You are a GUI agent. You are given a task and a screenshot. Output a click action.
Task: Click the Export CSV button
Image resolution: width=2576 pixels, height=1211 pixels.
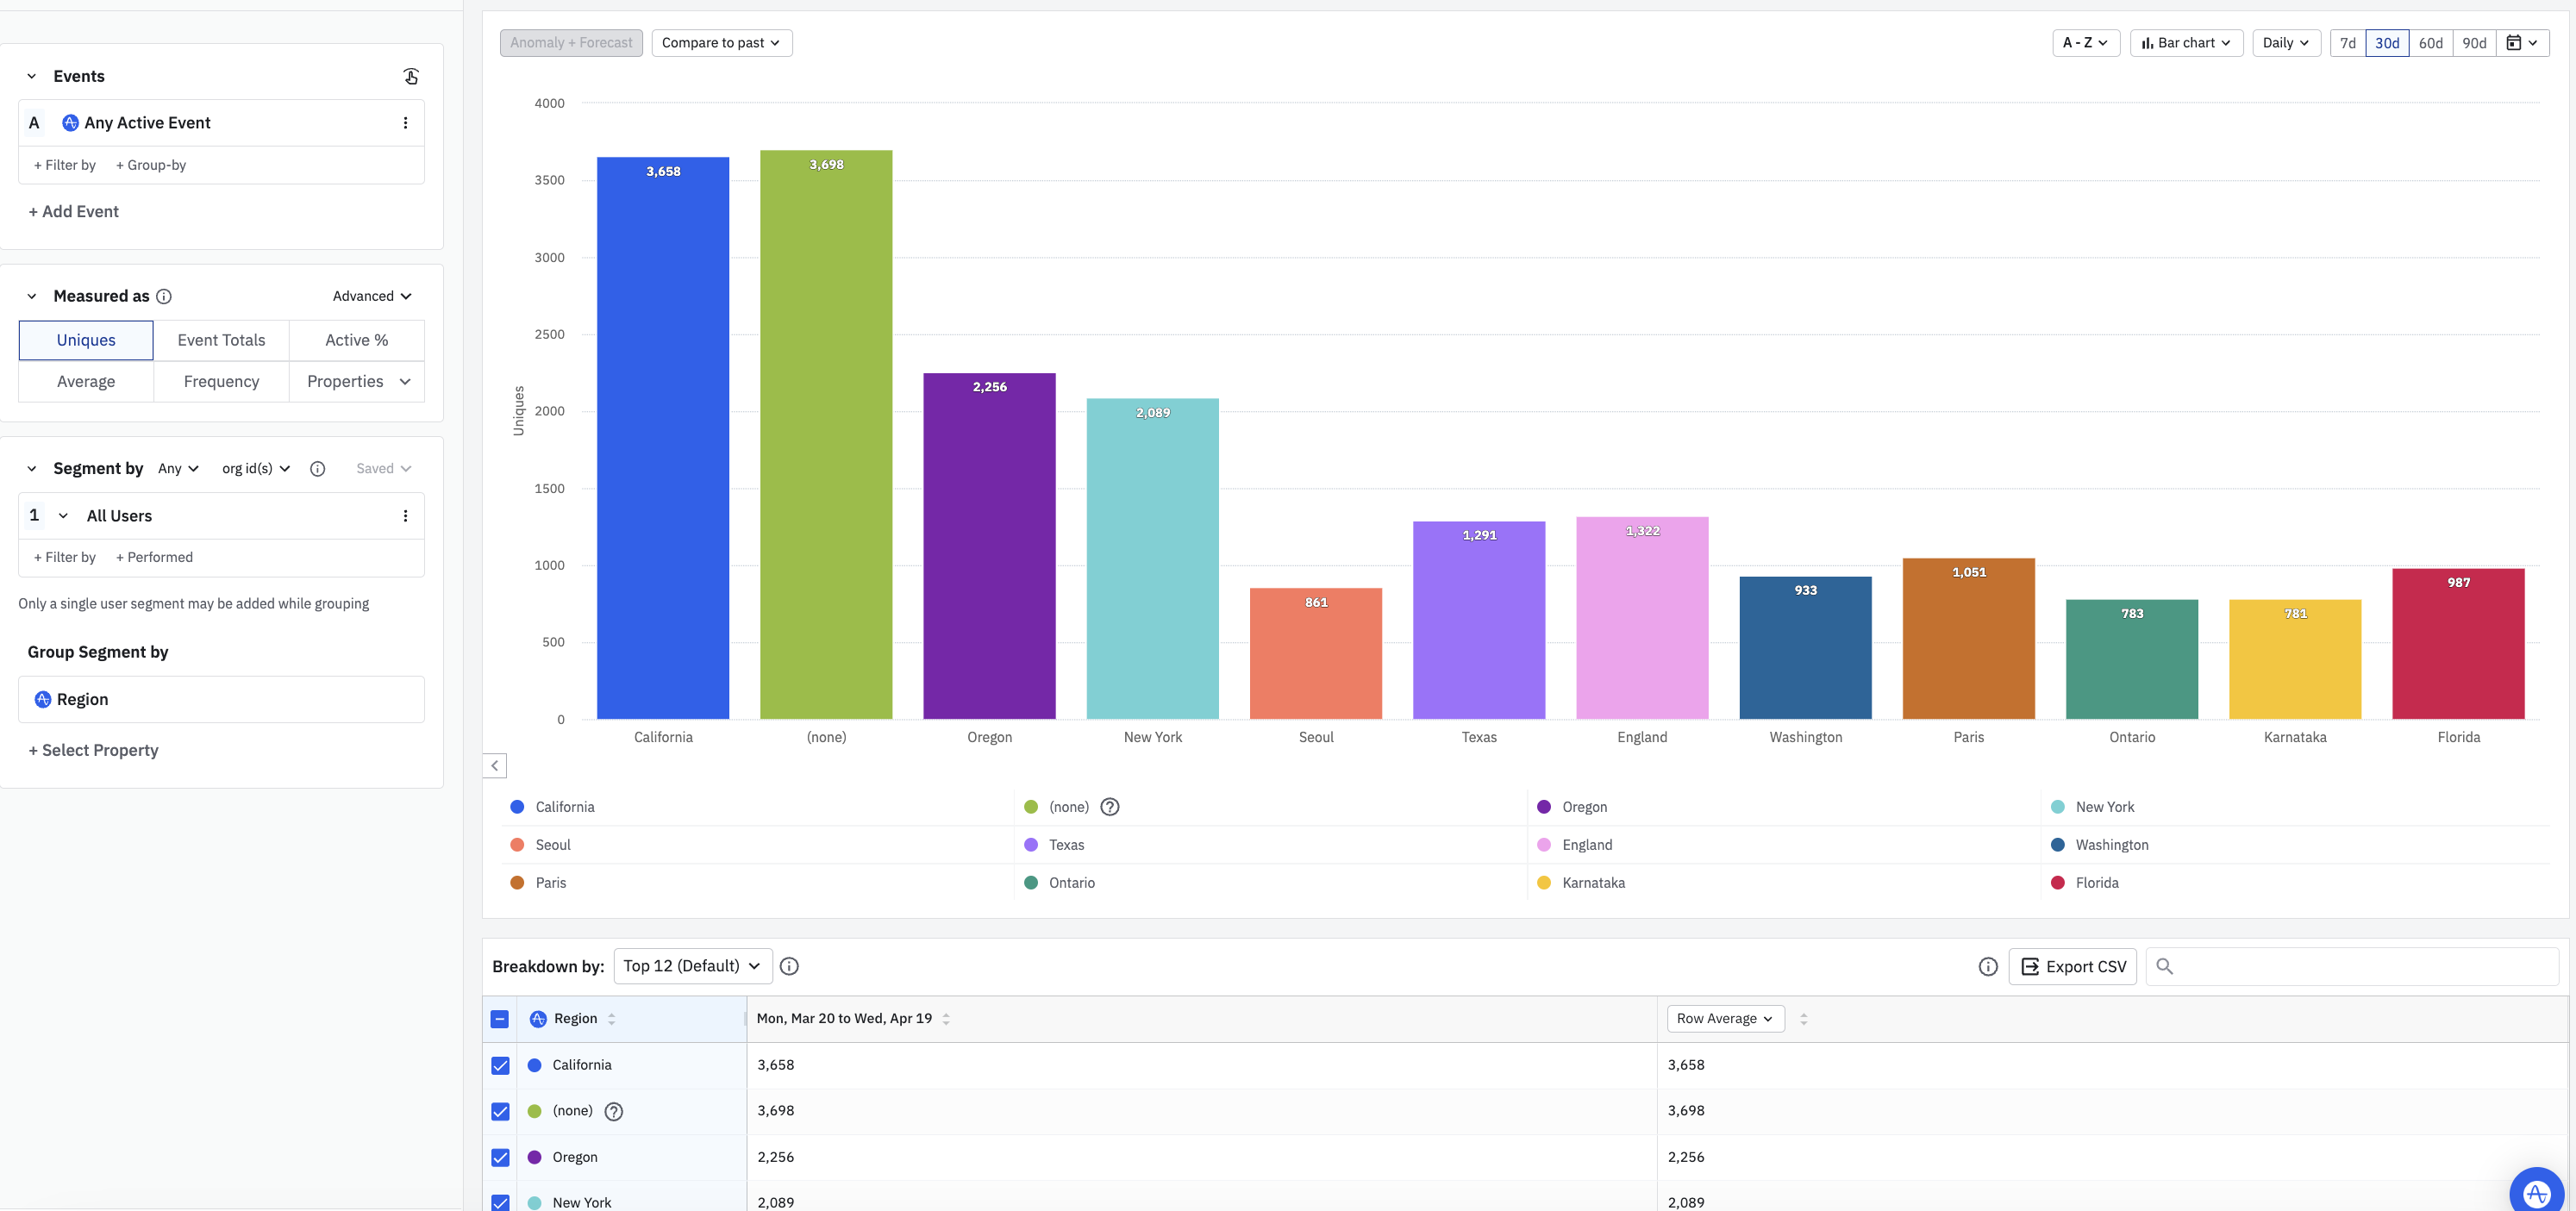click(2073, 967)
